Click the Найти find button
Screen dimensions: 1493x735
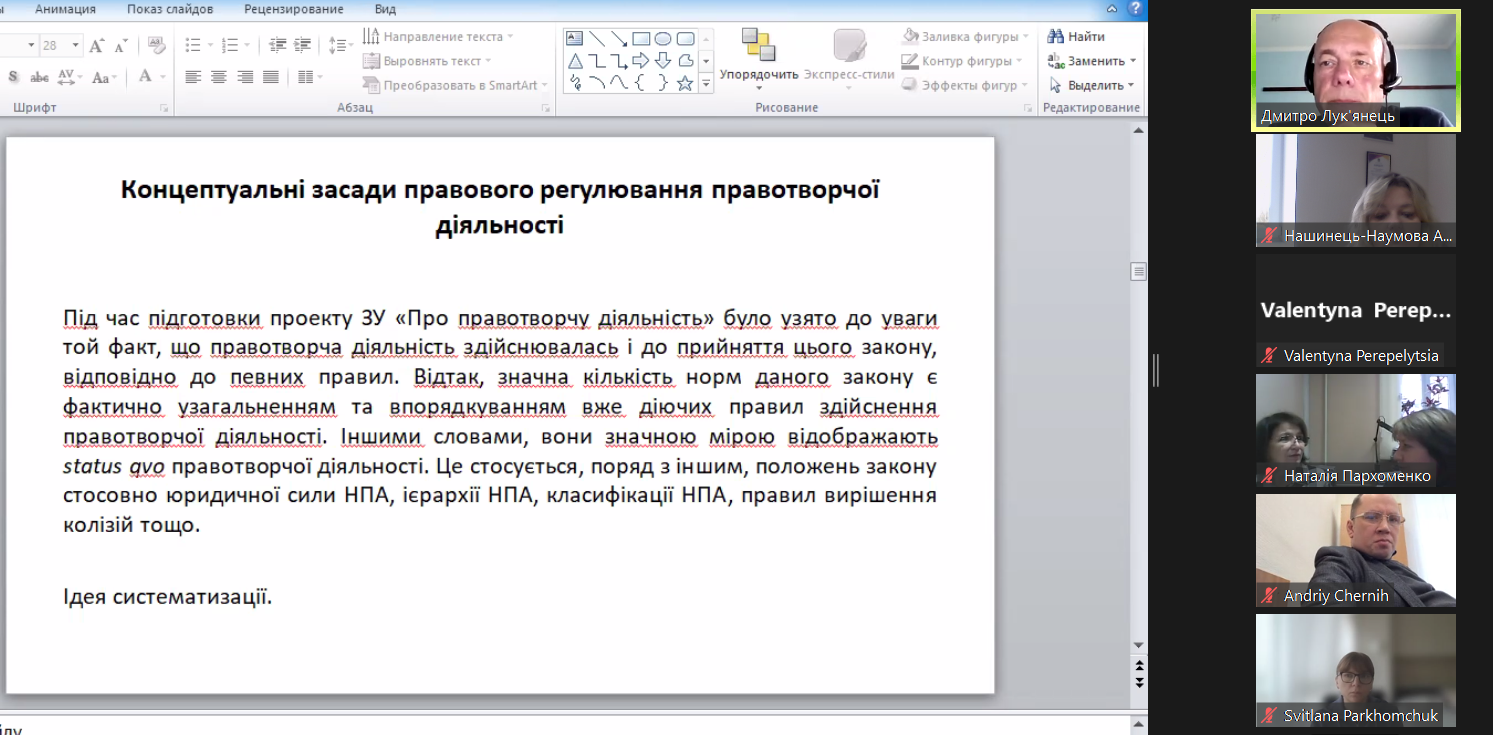pyautogui.click(x=1076, y=37)
